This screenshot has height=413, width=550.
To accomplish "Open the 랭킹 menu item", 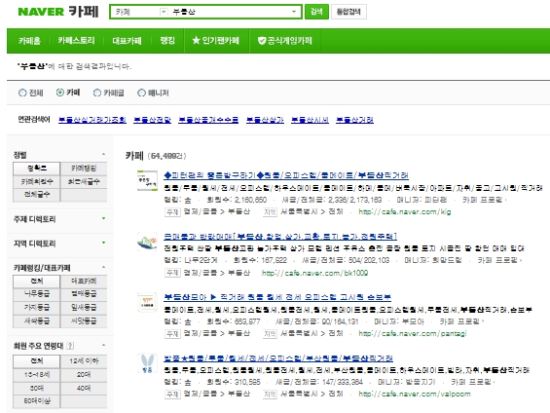I will click(167, 41).
